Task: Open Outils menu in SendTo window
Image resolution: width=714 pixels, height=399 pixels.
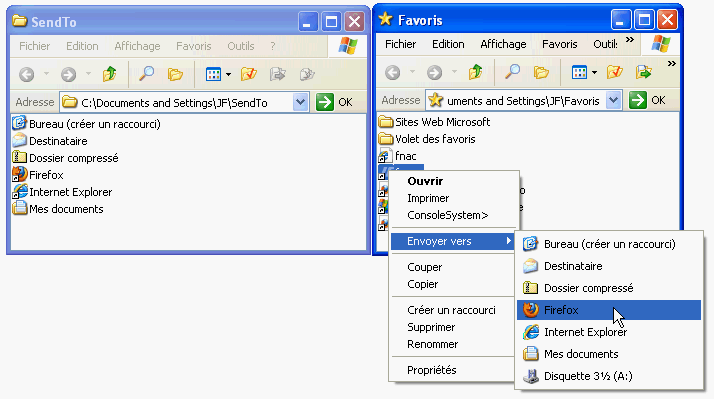Action: click(x=241, y=46)
